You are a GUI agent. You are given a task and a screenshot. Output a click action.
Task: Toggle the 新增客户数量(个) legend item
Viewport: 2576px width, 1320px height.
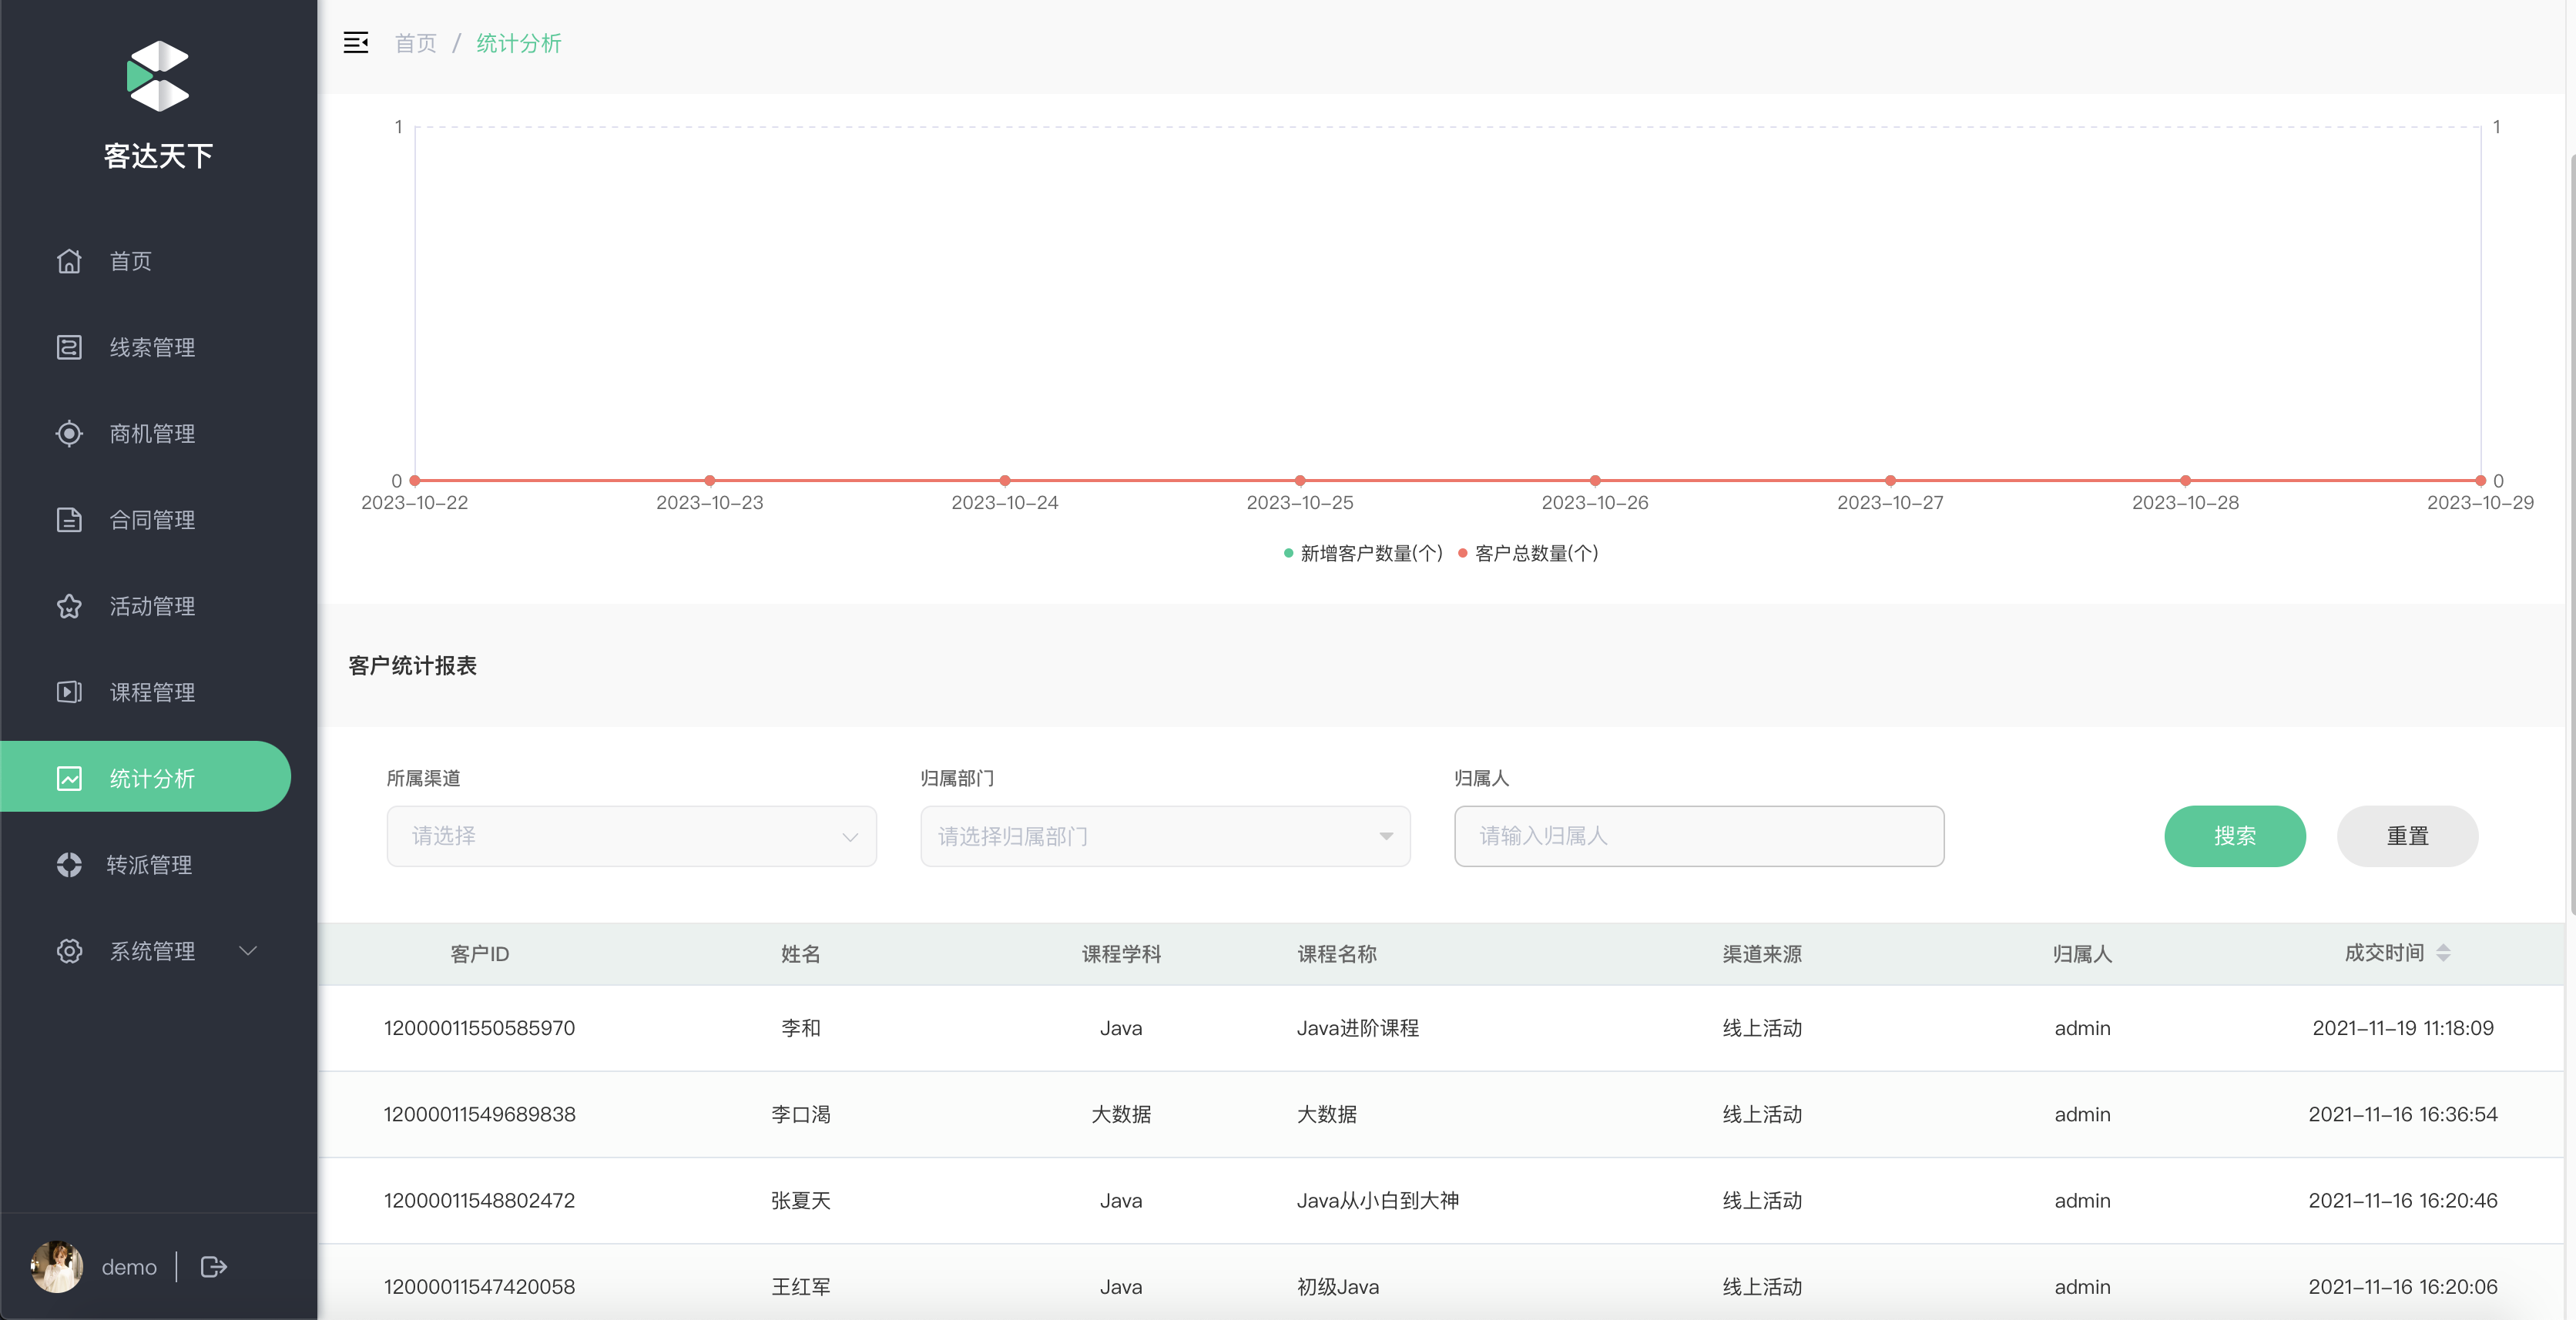1363,553
